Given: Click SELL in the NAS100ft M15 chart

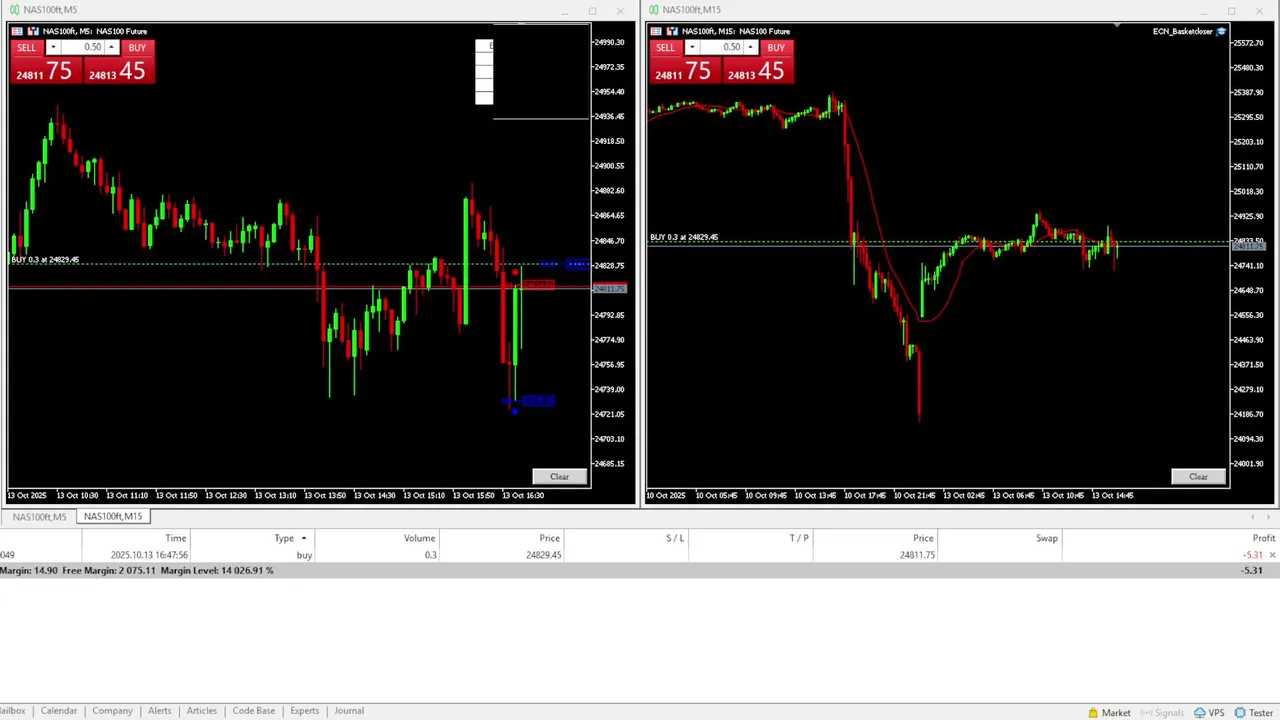Looking at the screenshot, I should [x=665, y=47].
